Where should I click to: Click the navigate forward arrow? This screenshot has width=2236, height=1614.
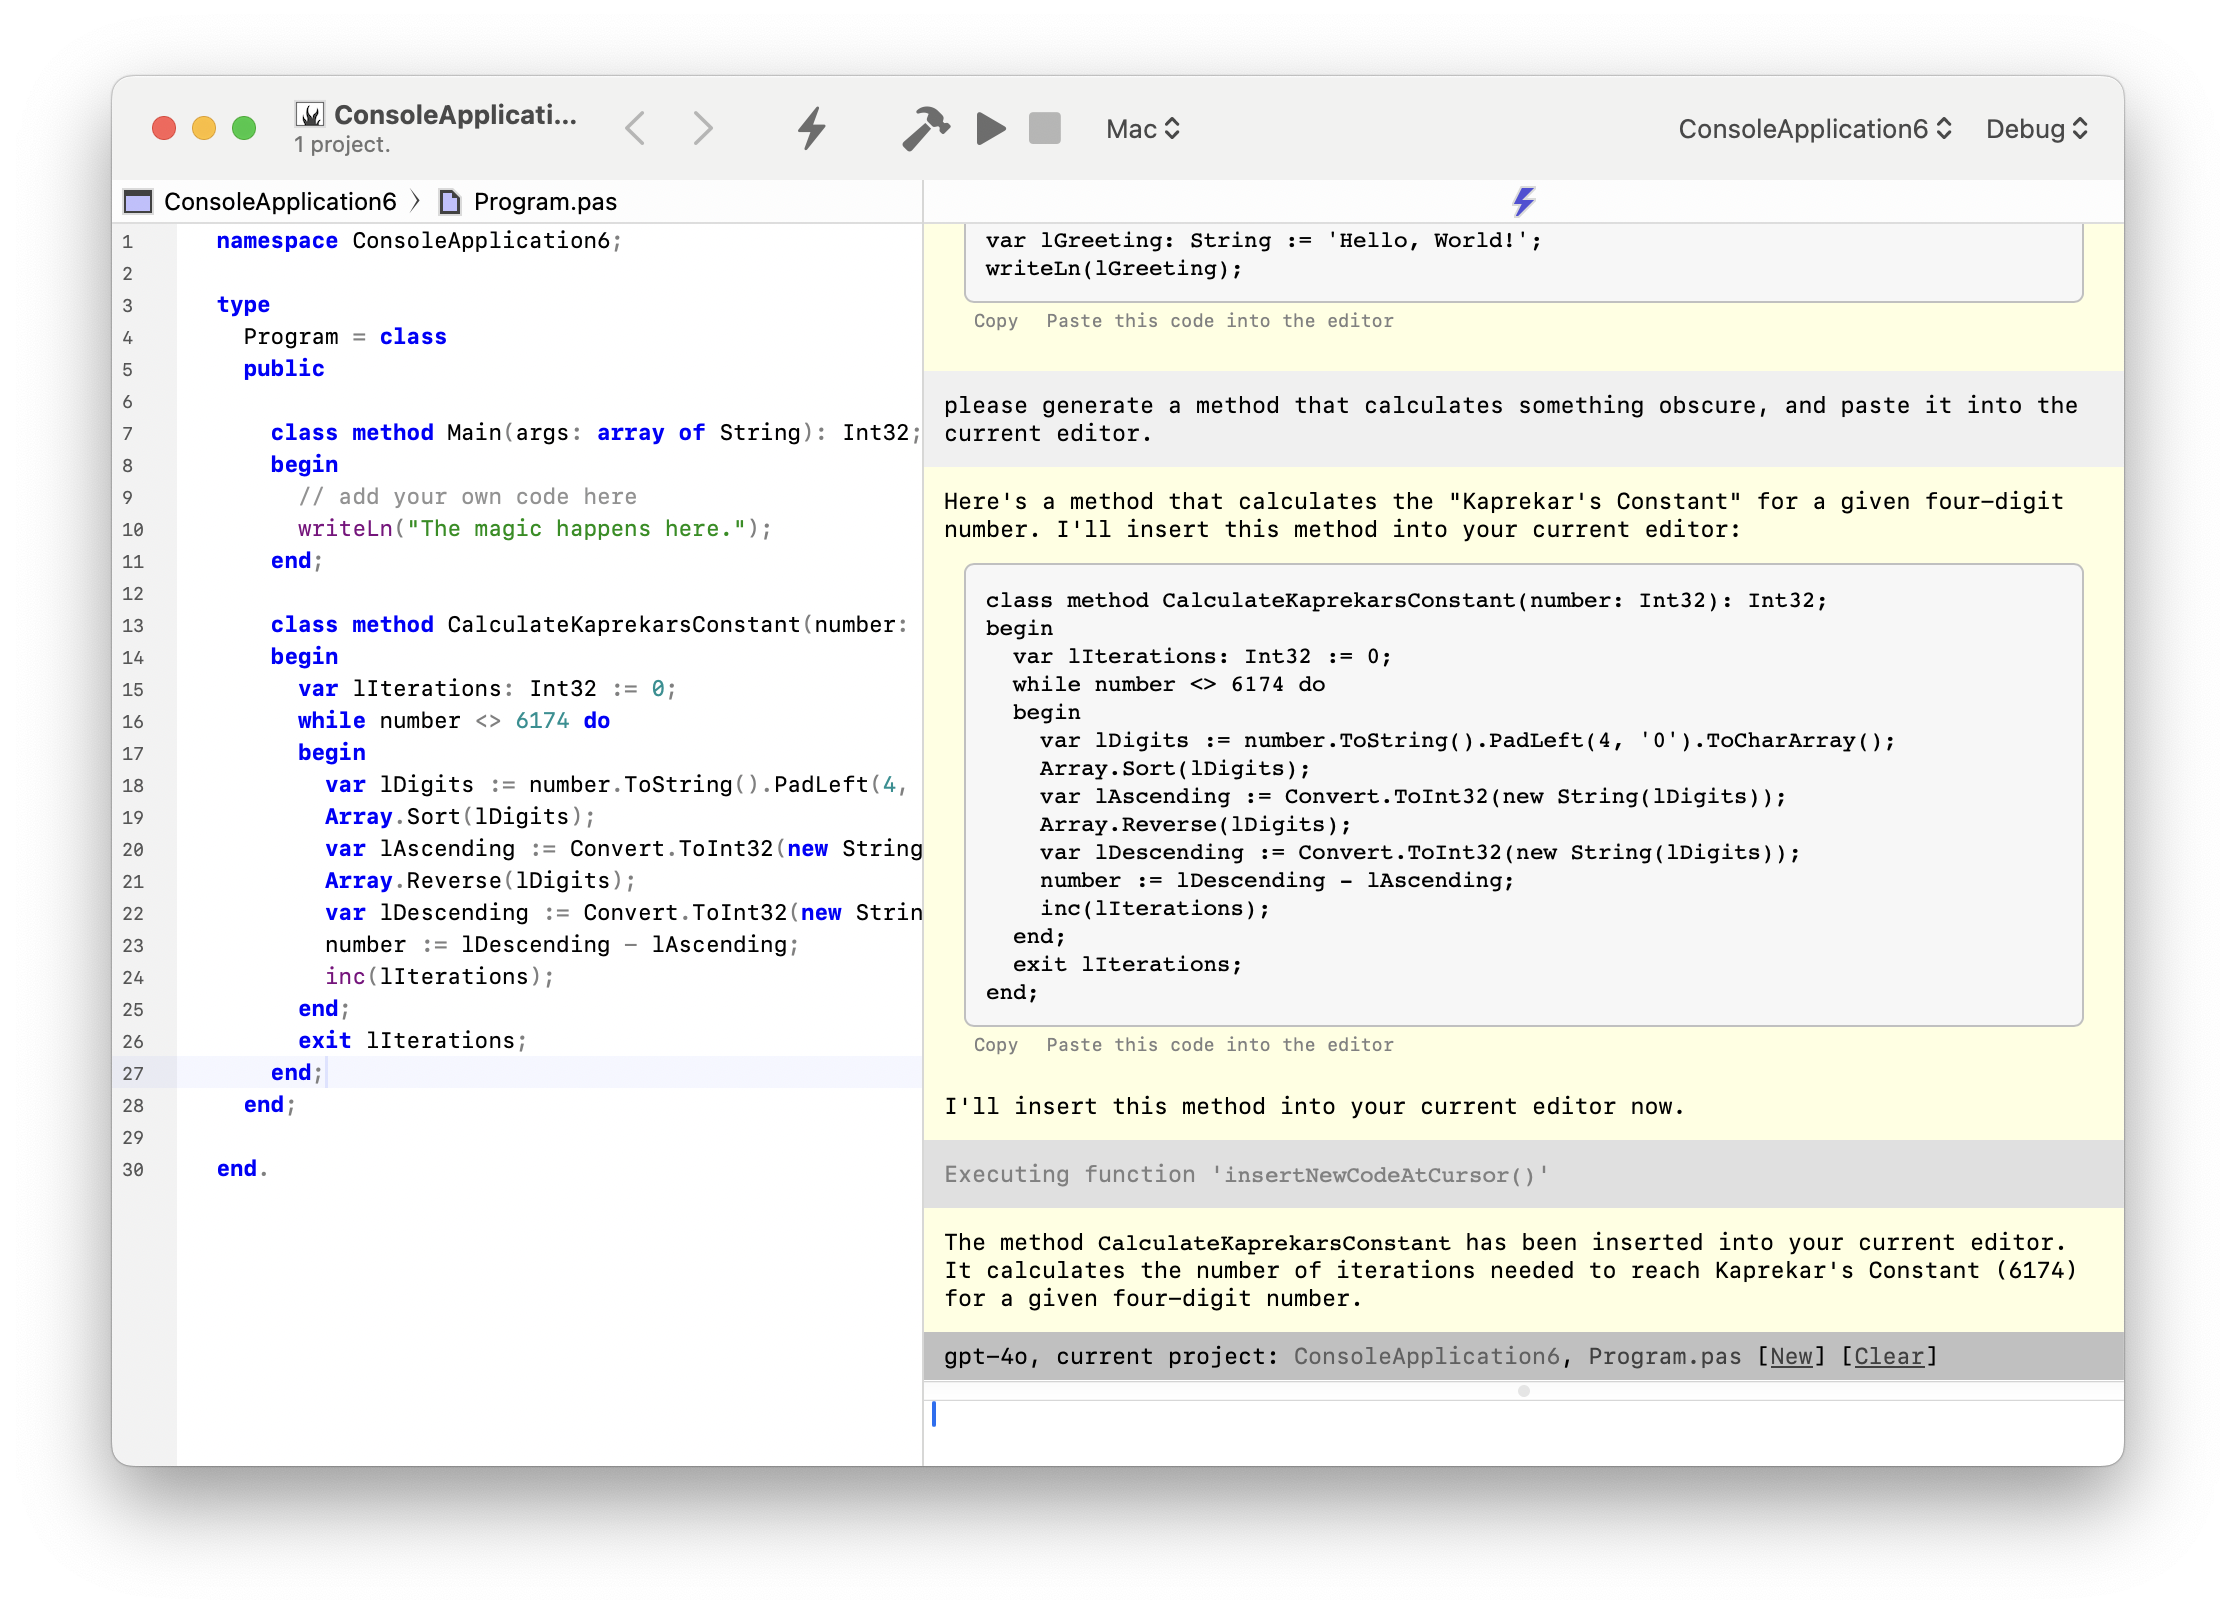[703, 129]
